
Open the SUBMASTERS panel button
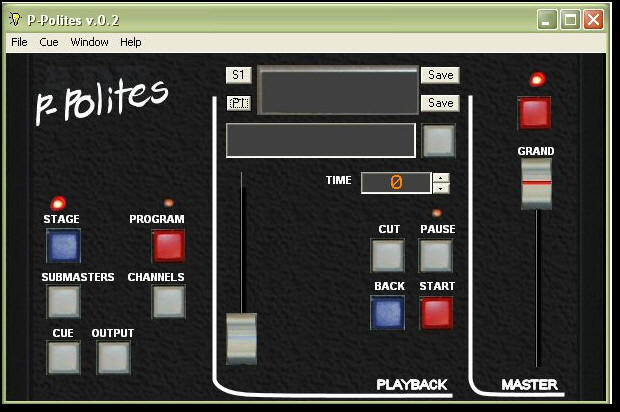pyautogui.click(x=63, y=302)
